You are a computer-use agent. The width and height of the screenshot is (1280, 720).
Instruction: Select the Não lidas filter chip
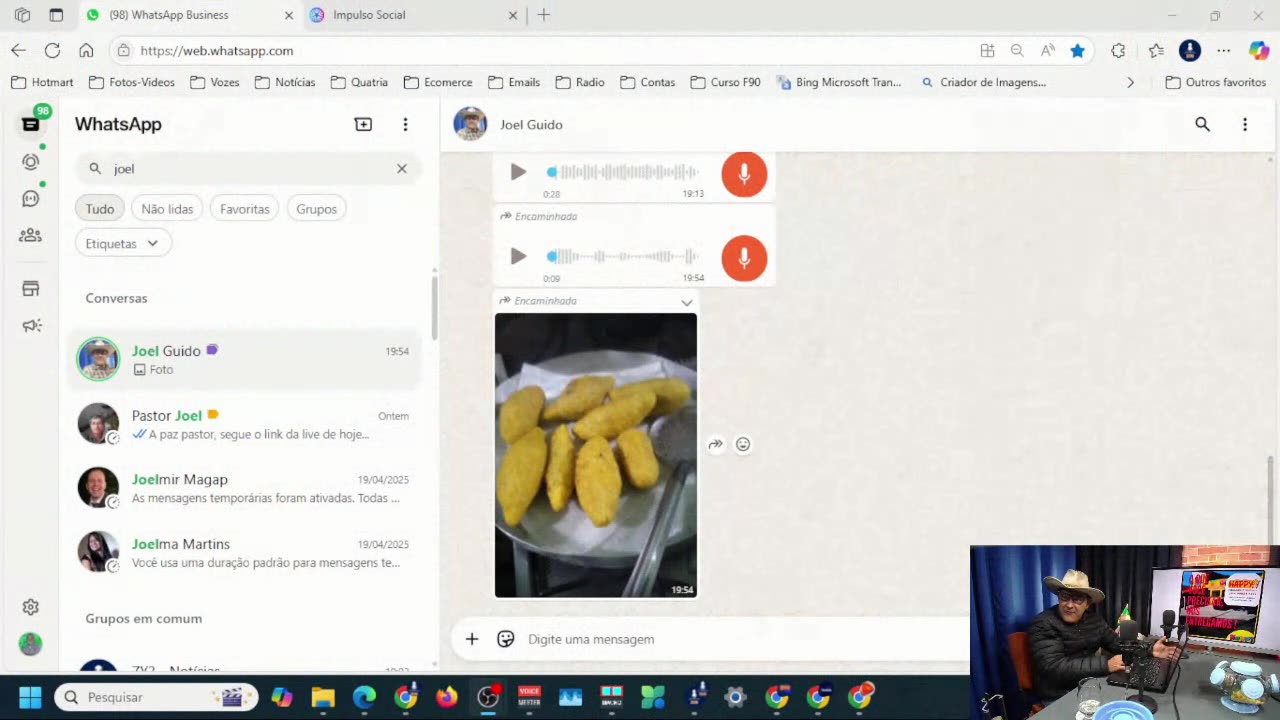point(167,209)
